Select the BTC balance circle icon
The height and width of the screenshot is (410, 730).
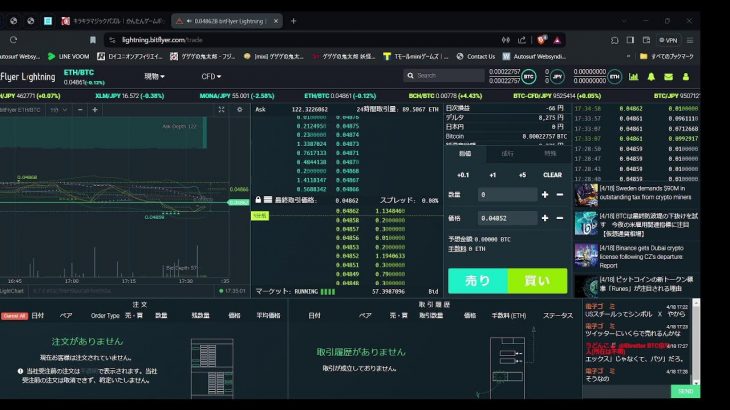[x=528, y=77]
